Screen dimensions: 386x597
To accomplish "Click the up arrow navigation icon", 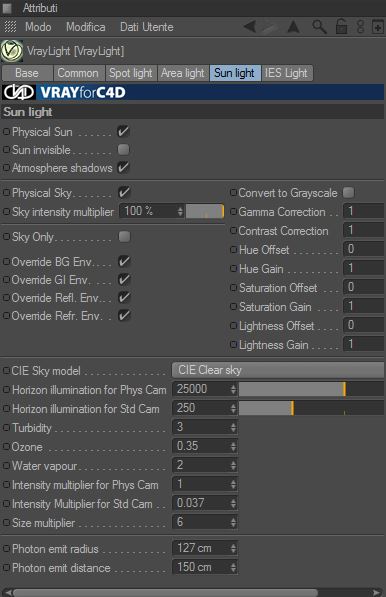I will (293, 27).
